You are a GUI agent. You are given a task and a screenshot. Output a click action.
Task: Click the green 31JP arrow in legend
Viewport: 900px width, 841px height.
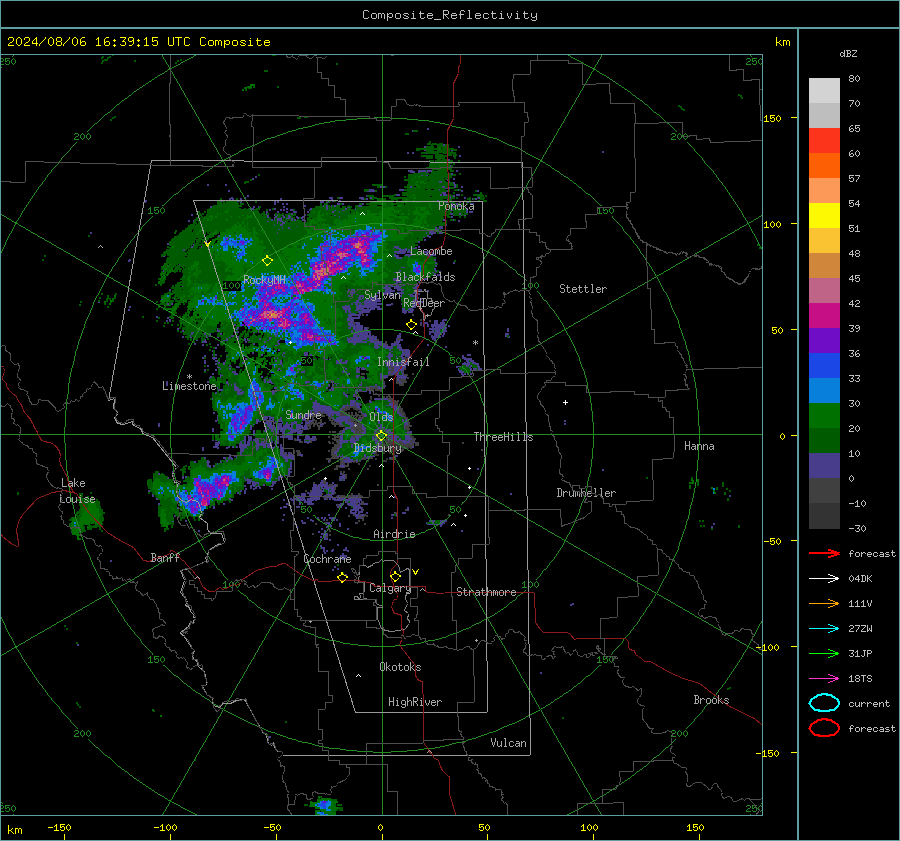click(824, 653)
